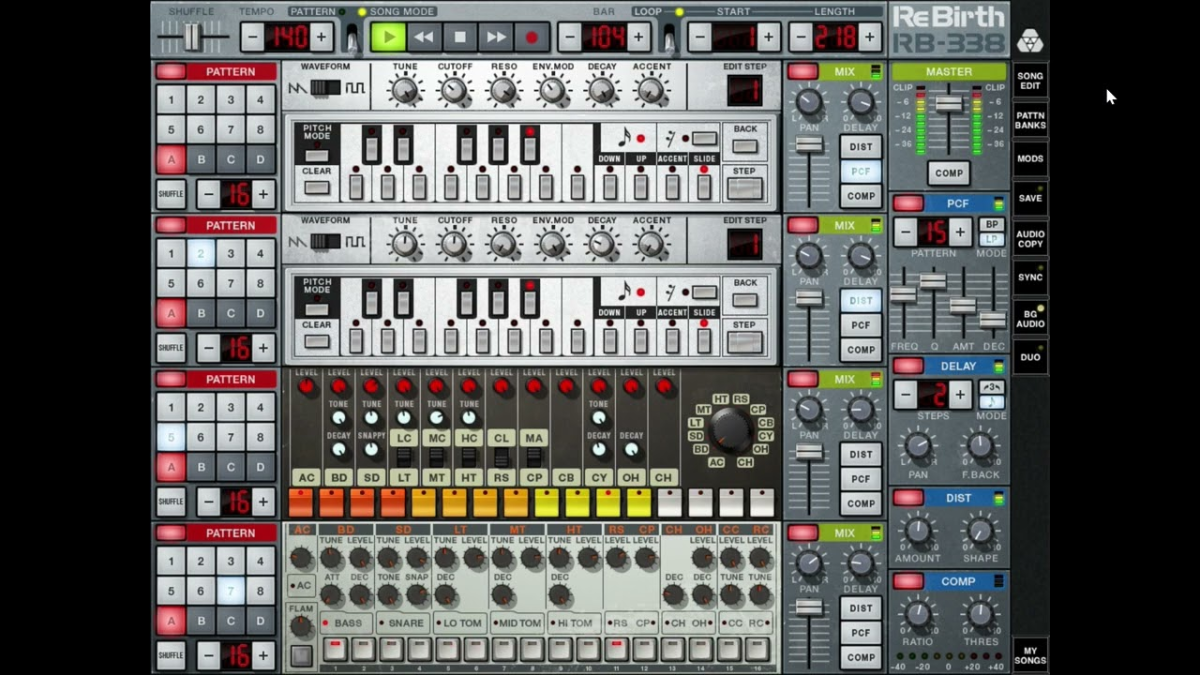Click the rewind transport button
The image size is (1200, 675).
[424, 38]
